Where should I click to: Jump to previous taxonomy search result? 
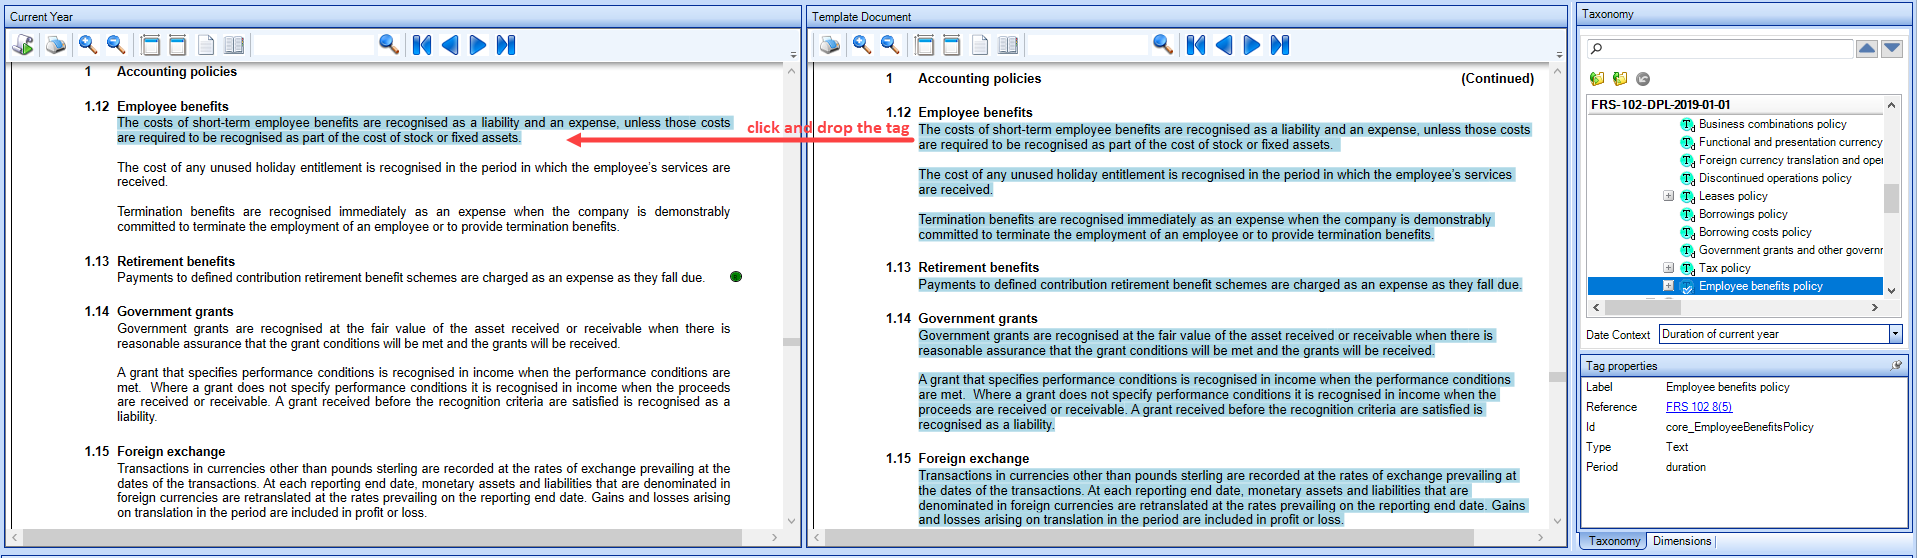tap(1867, 49)
